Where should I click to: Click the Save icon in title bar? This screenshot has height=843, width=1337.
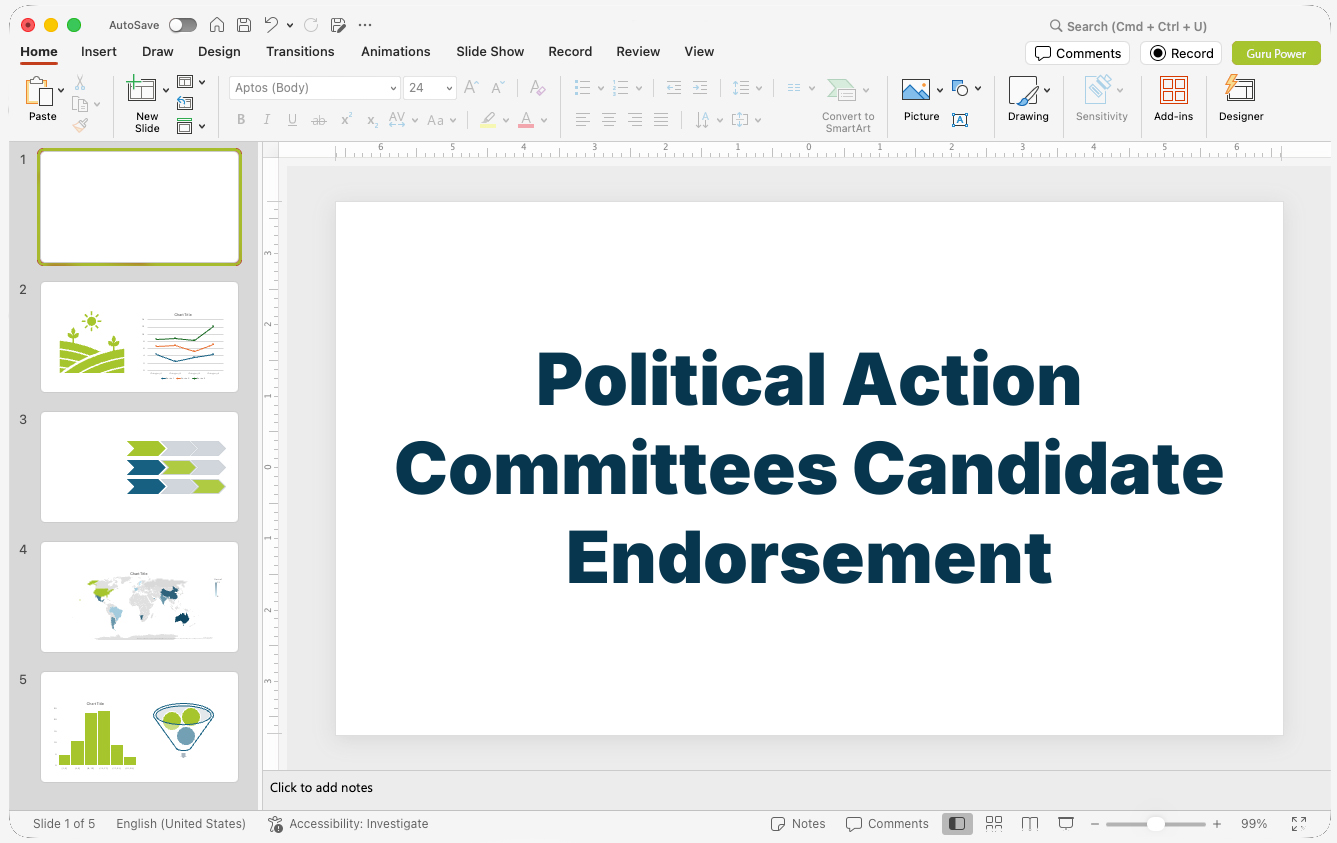244,25
